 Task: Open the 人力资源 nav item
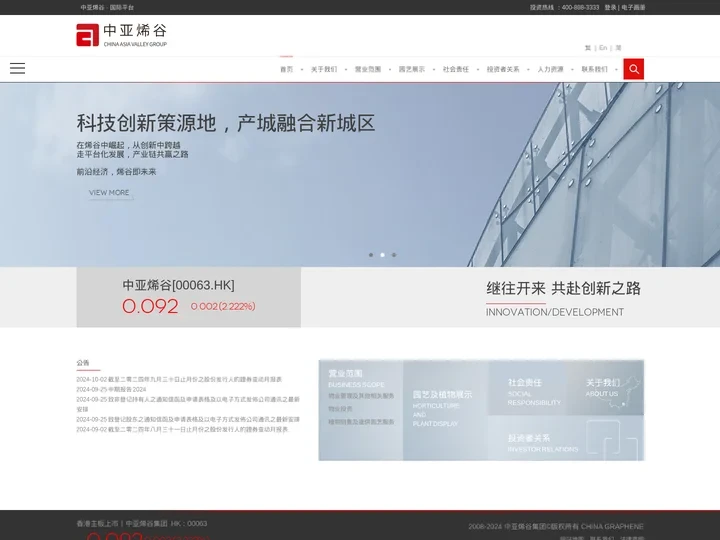click(550, 69)
